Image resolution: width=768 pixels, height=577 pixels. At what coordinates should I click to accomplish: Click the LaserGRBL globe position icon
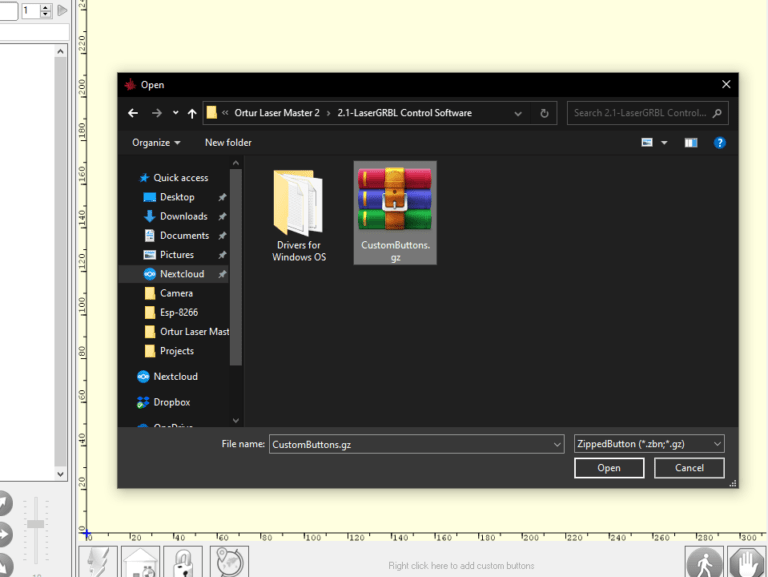click(x=229, y=561)
